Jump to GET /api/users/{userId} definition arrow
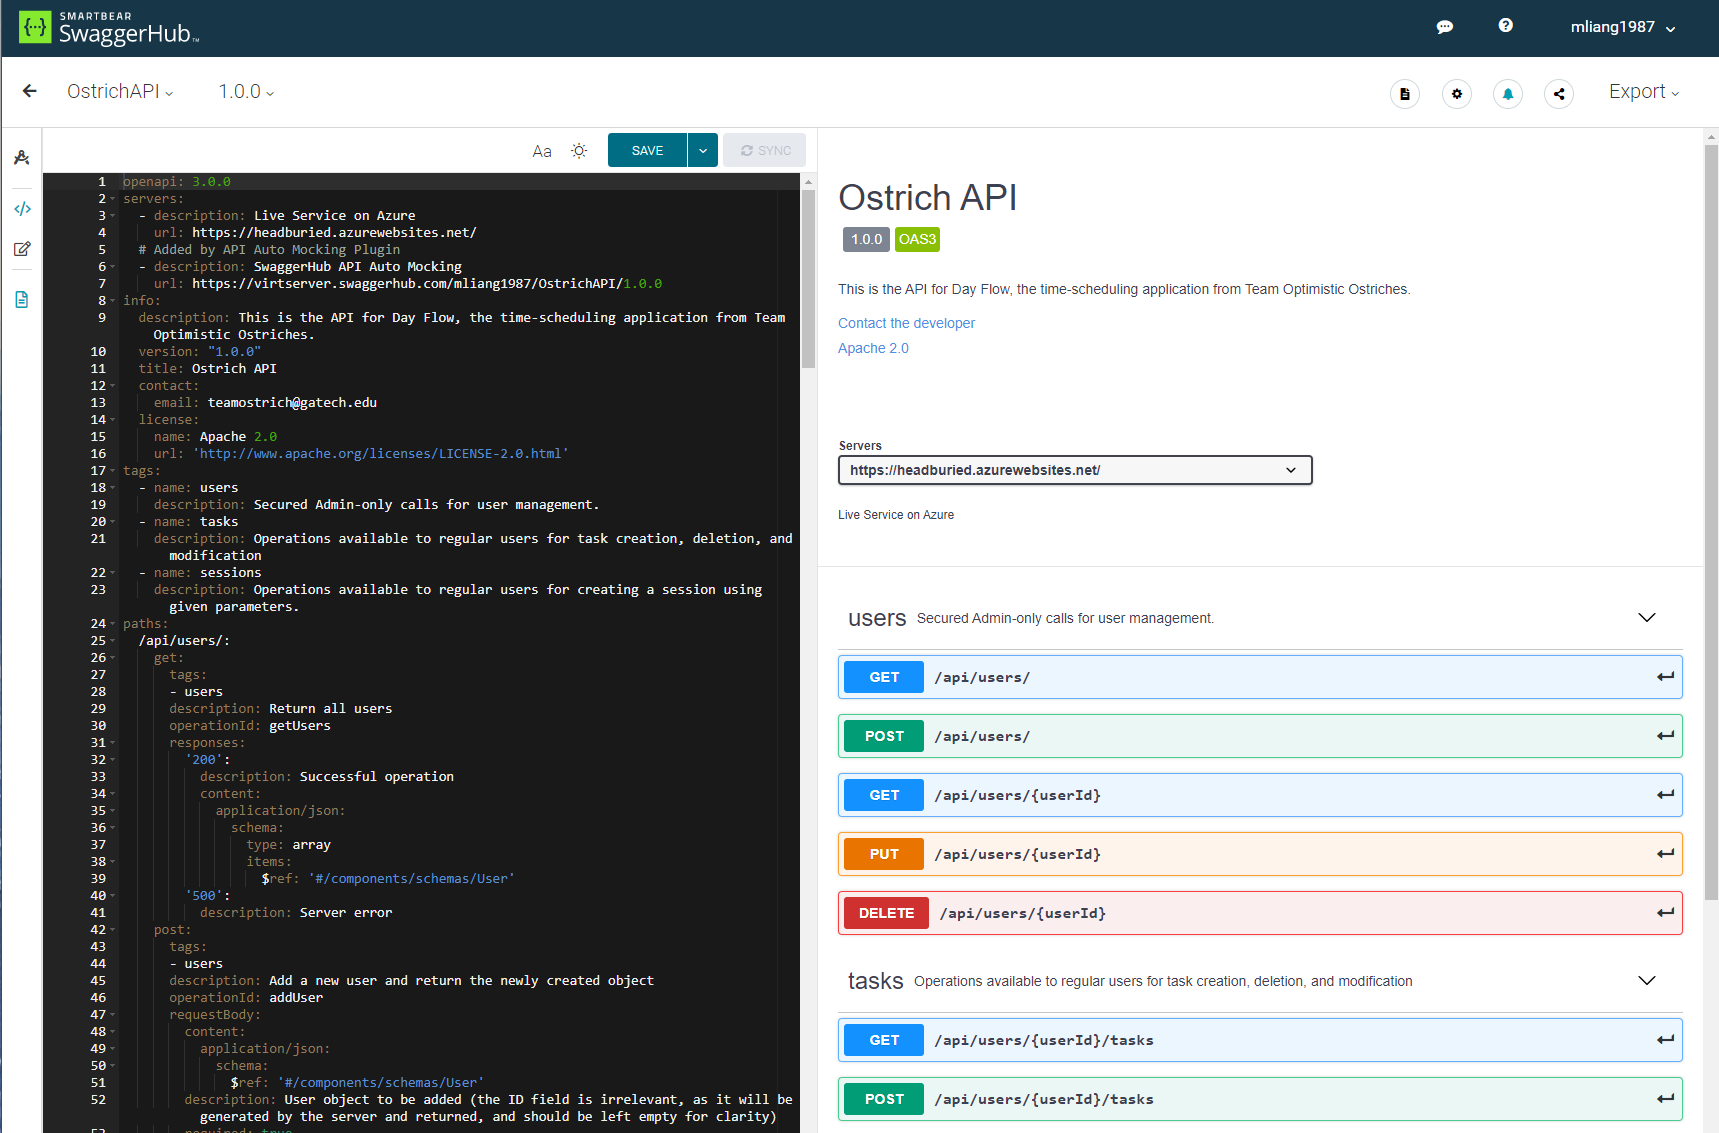Screen dimensions: 1719x1133 [1665, 795]
